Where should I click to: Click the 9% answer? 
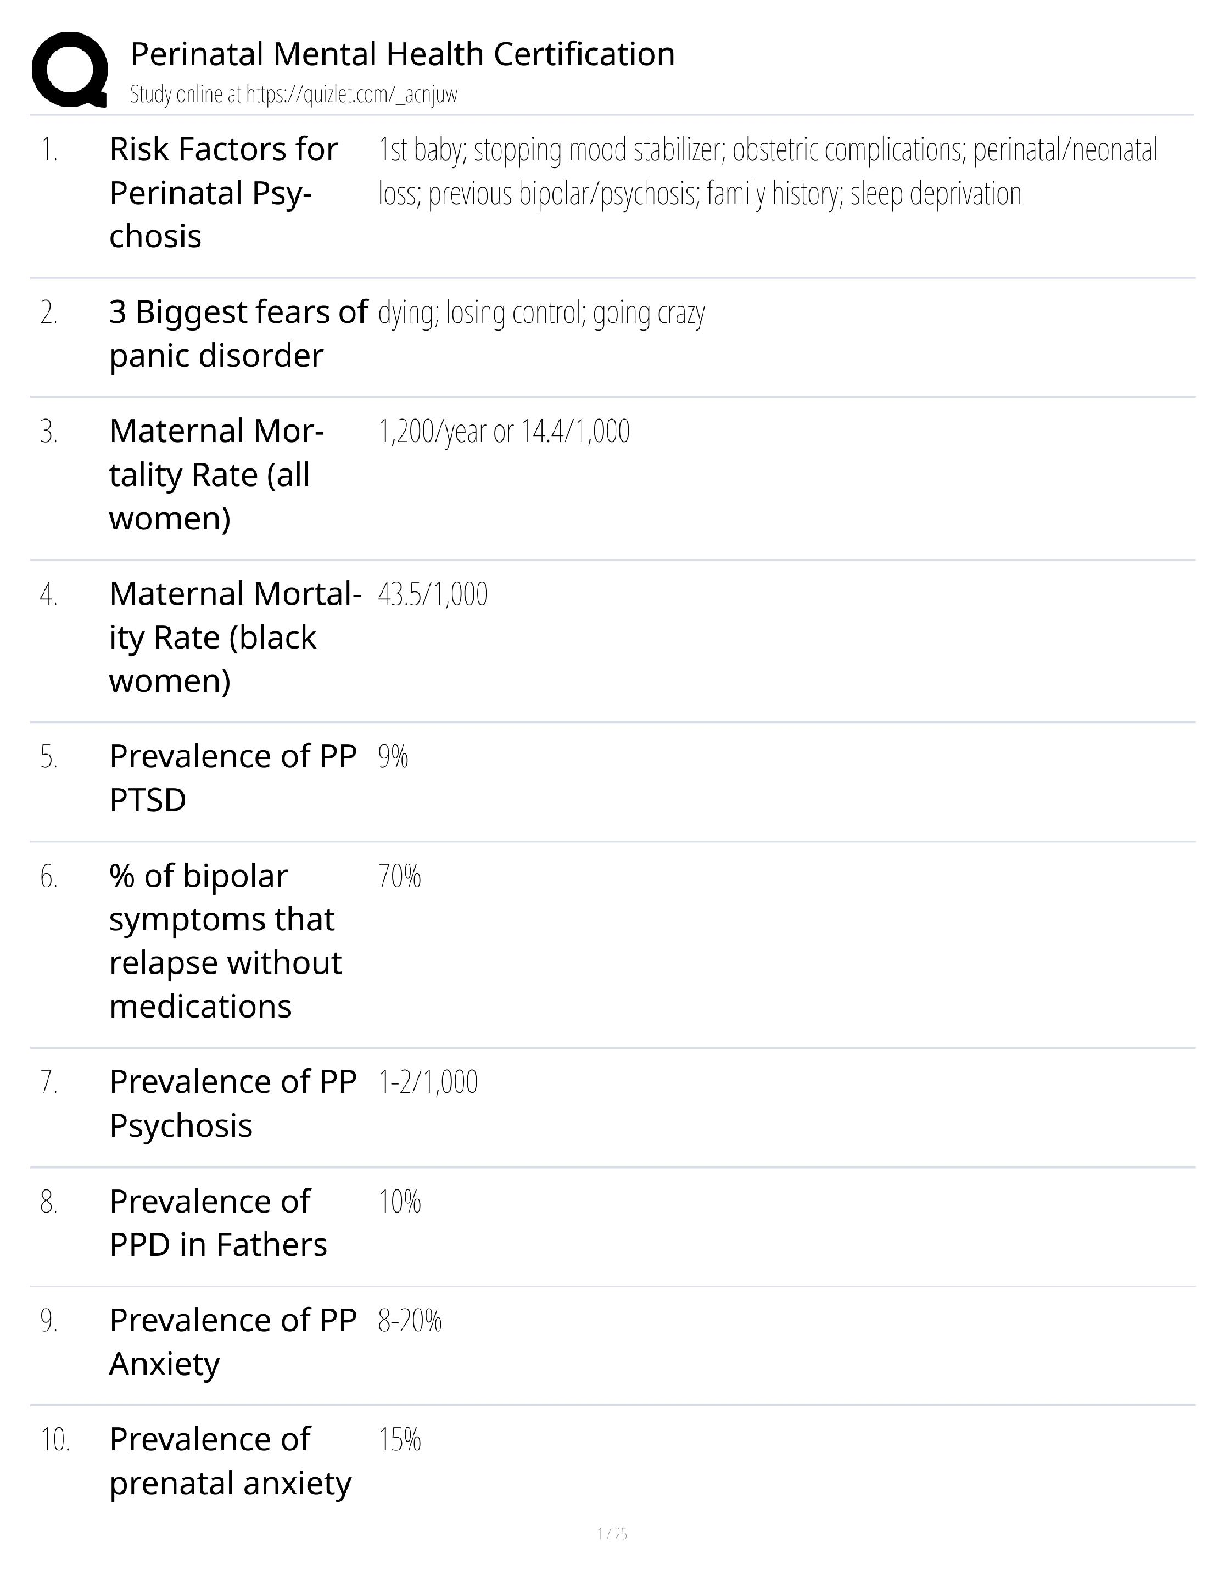coord(392,757)
